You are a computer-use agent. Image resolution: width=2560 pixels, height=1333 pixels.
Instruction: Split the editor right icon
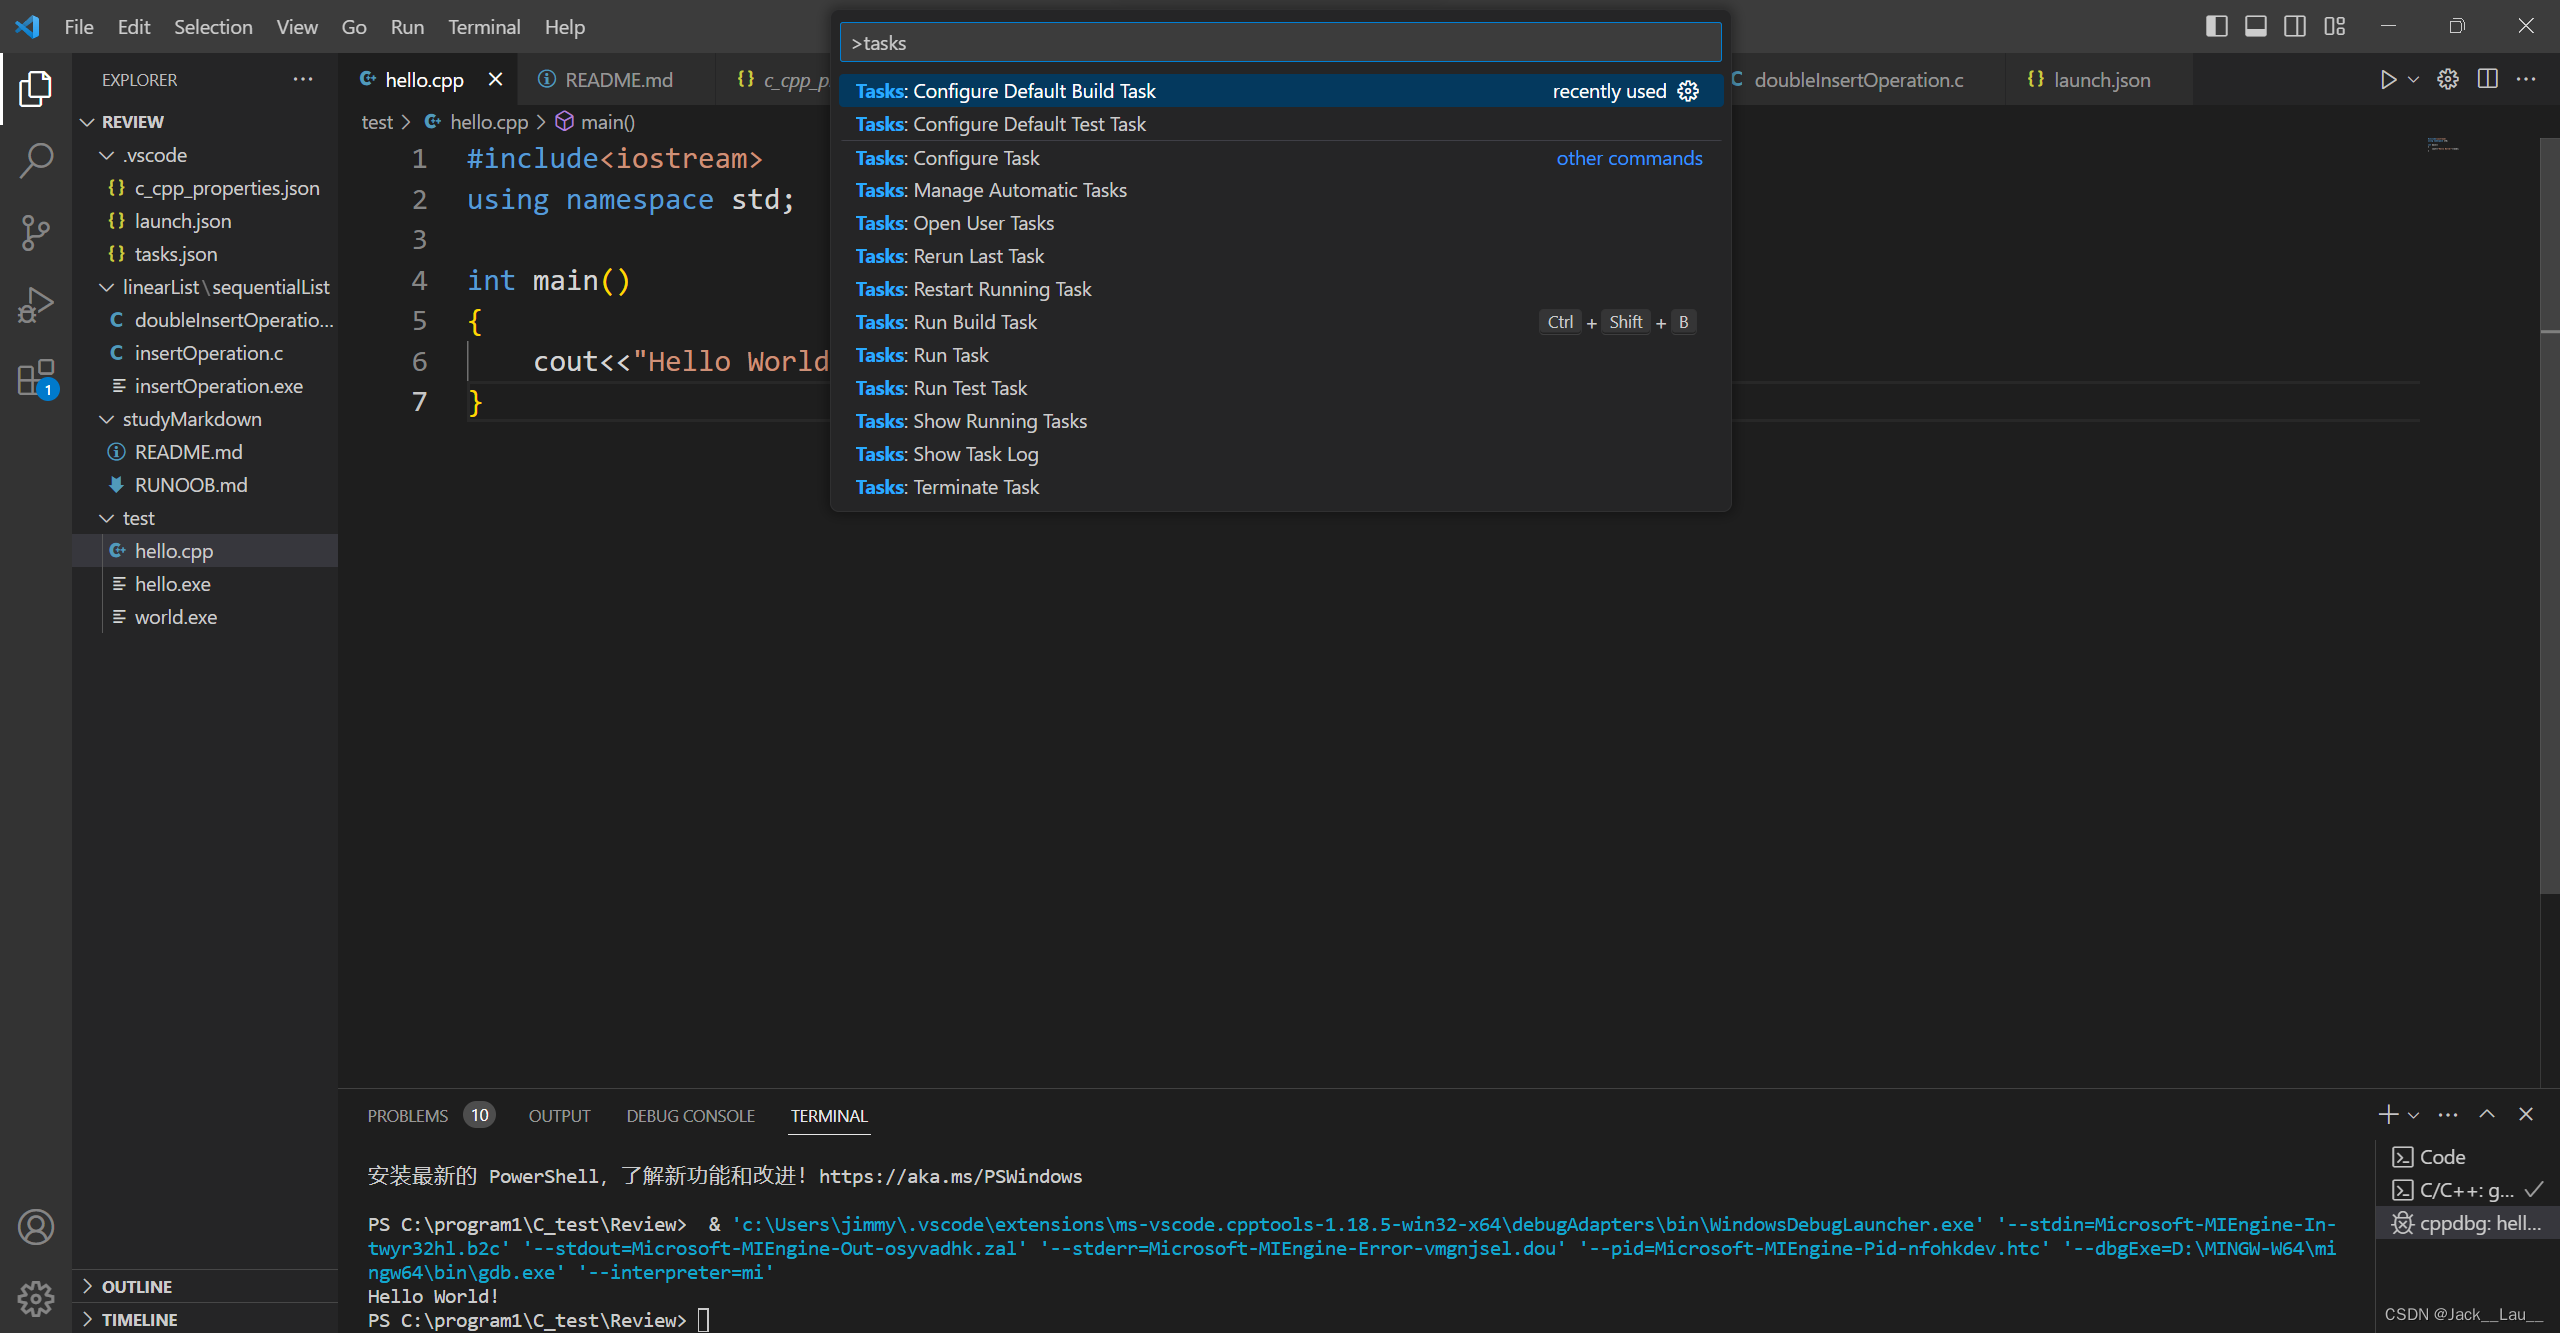(2488, 79)
